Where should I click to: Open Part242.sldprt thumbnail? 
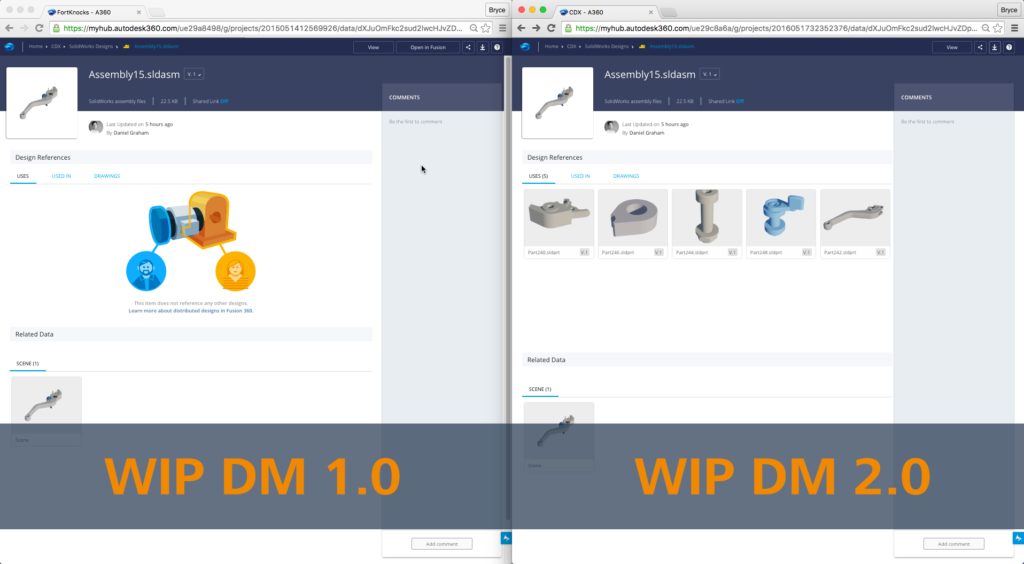(855, 217)
